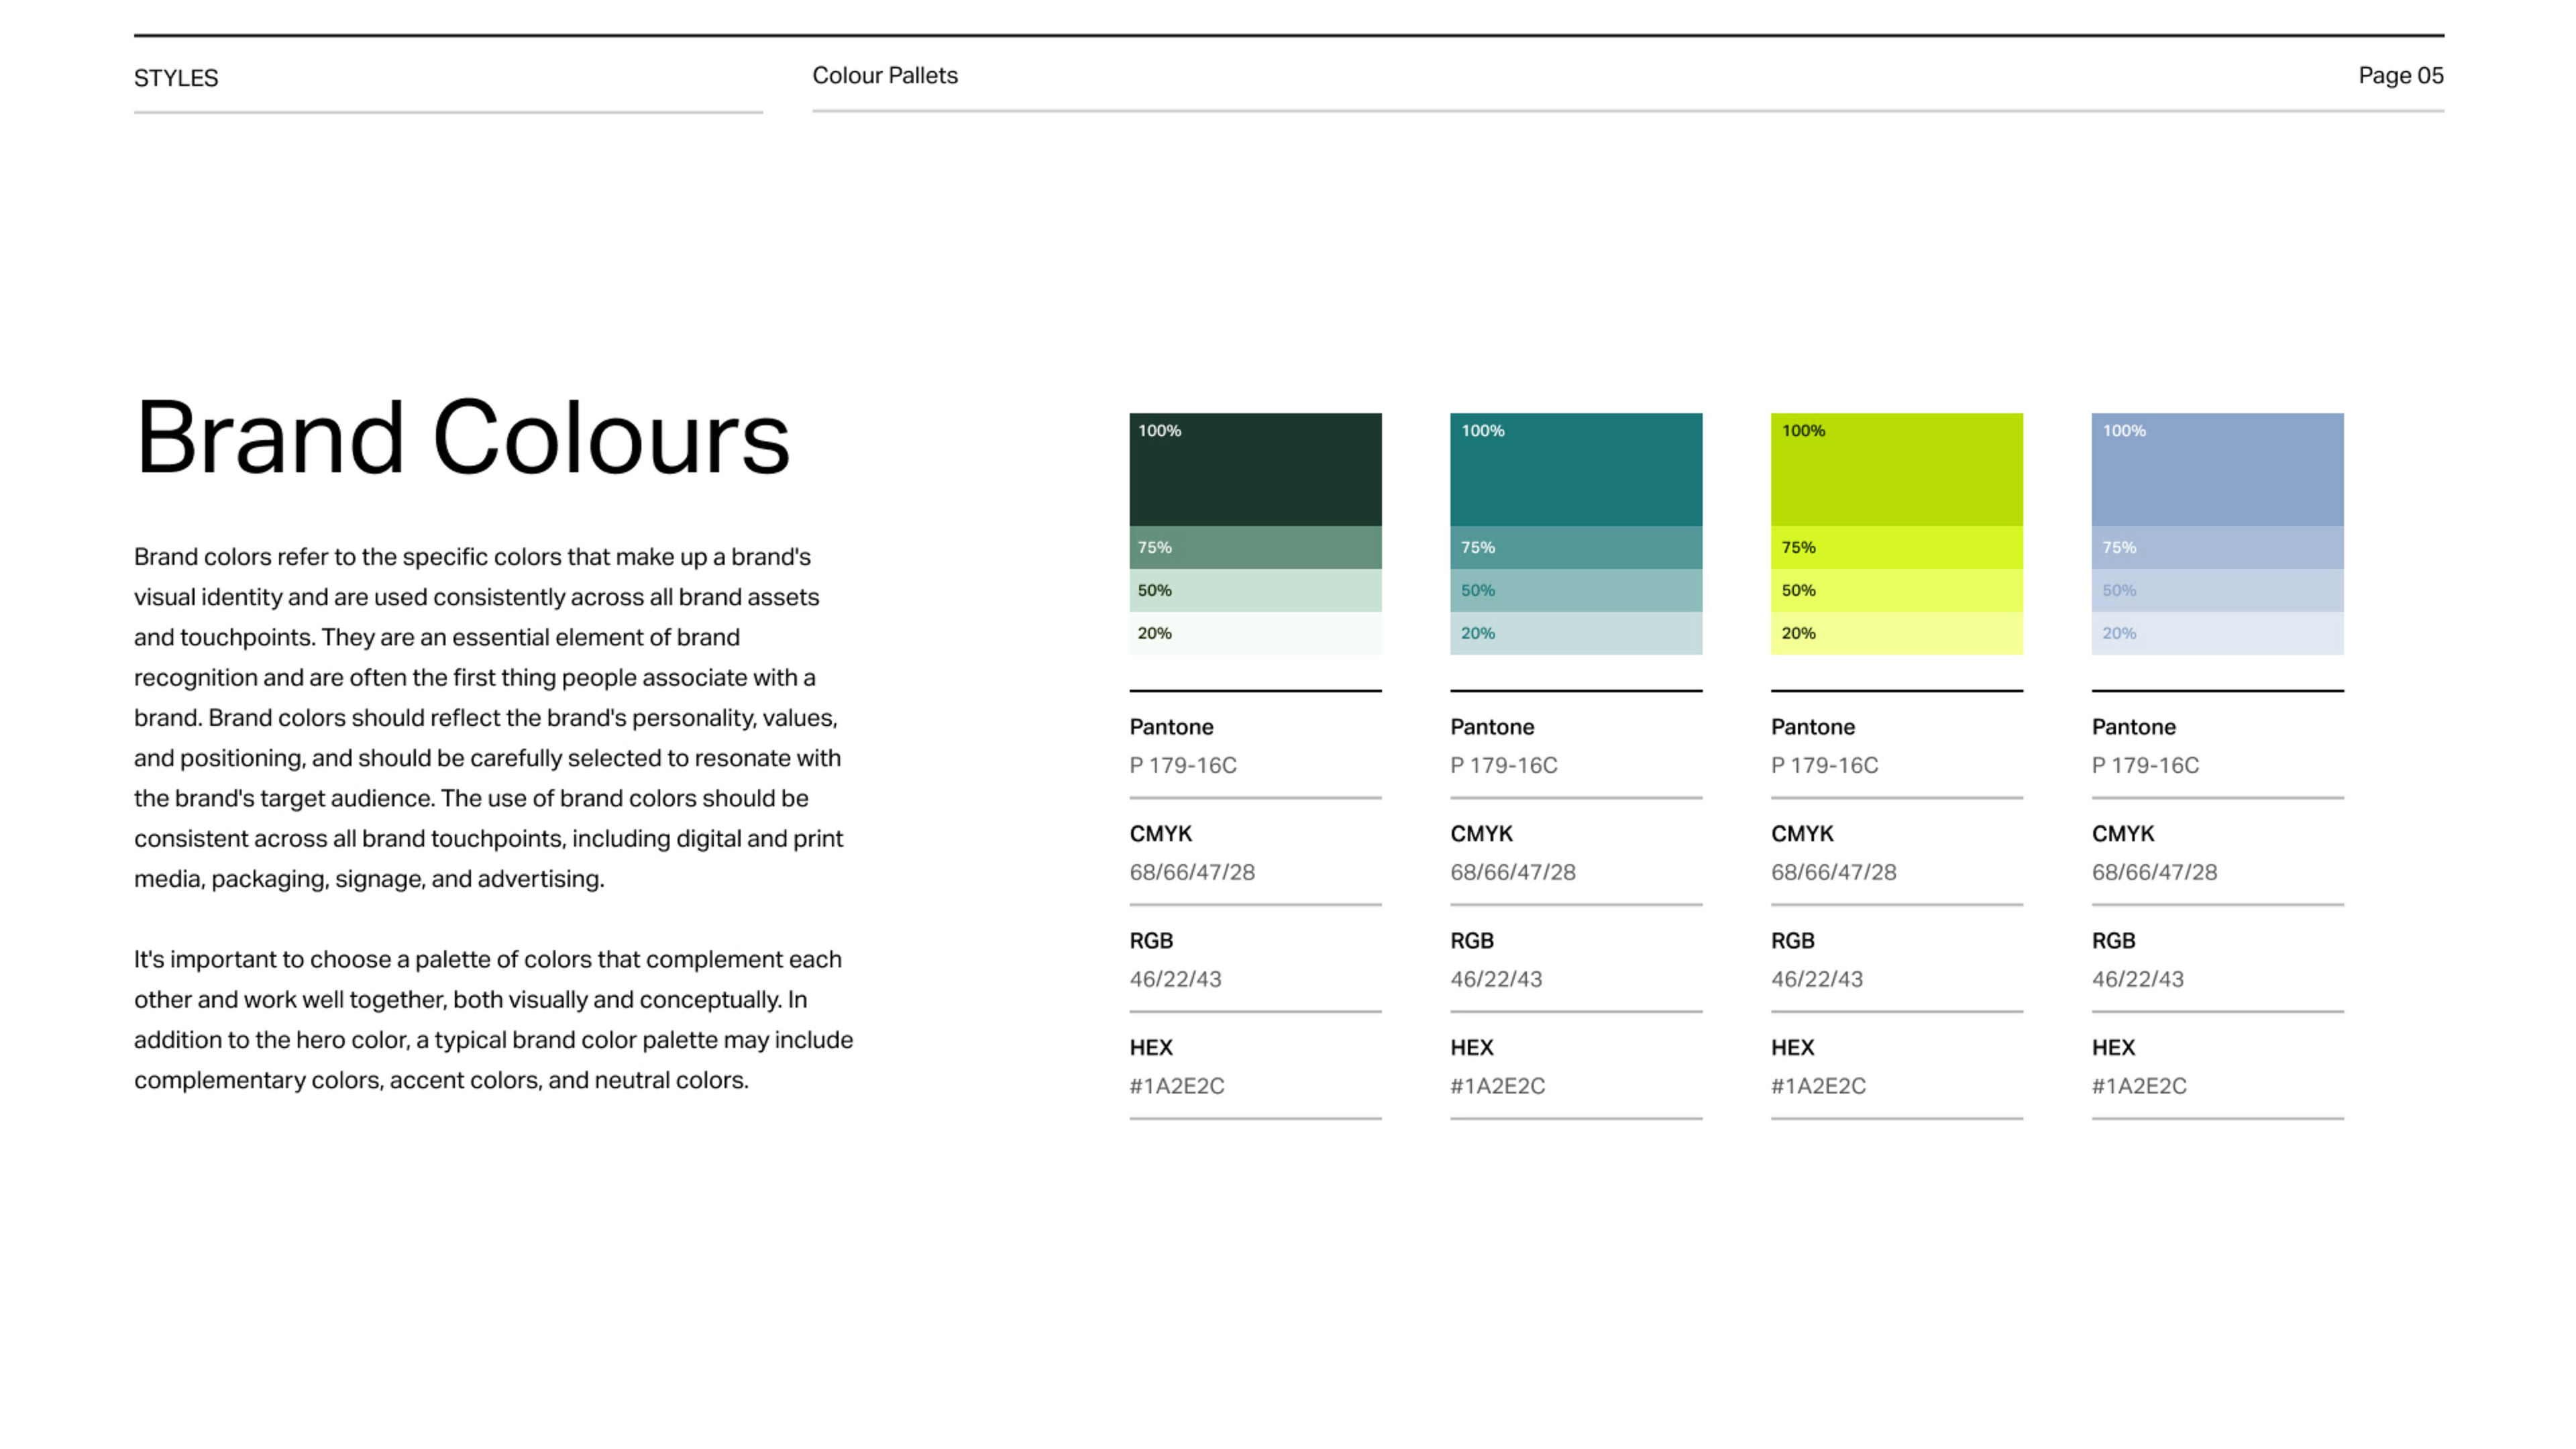Click the dark green 100% swatch
The image size is (2576, 1449).
[x=1255, y=470]
